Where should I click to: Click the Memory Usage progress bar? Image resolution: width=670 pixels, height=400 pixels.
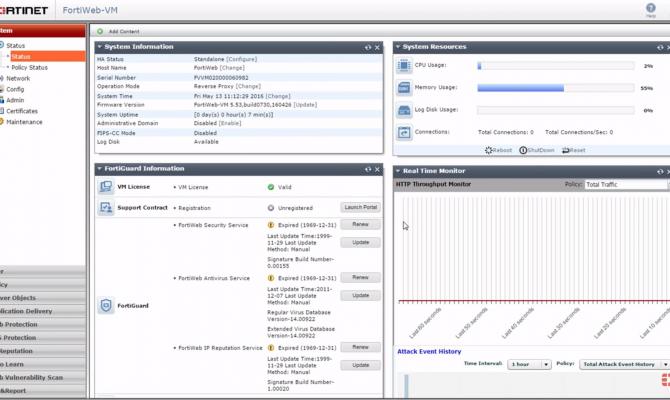555,88
